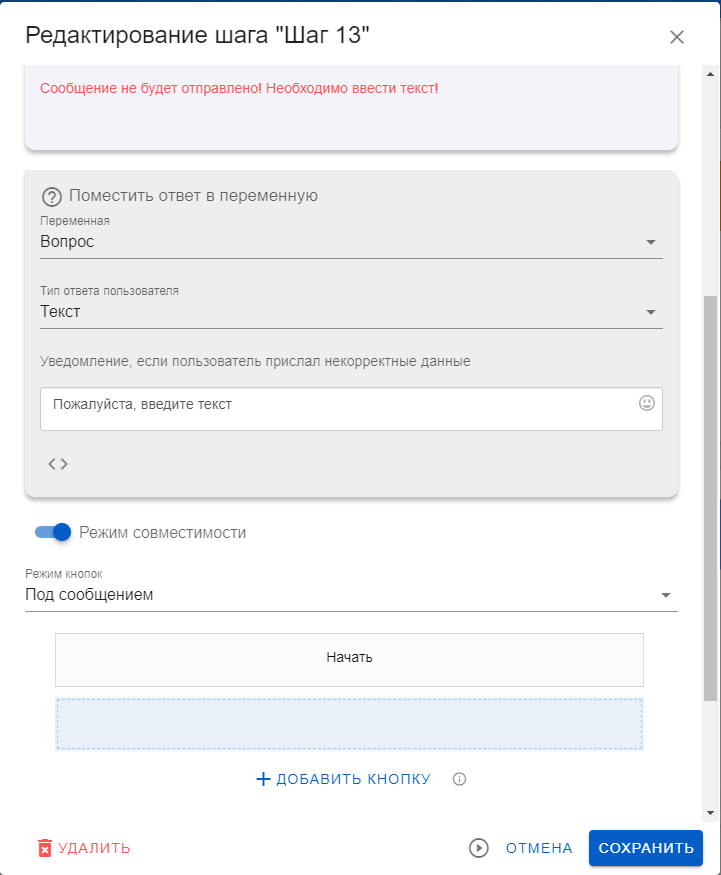This screenshot has width=721, height=875.
Task: Open Тип ответа пользователя dropdown
Action: pos(651,312)
